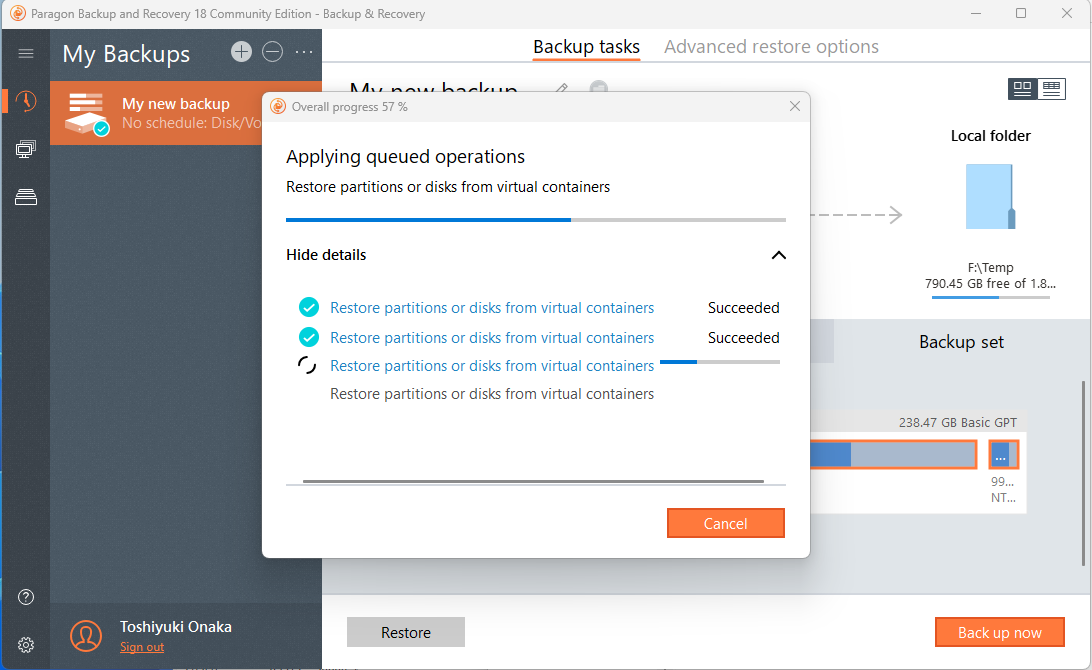Click the My Backups heading
Viewport: 1092px width, 670px height.
(x=126, y=54)
